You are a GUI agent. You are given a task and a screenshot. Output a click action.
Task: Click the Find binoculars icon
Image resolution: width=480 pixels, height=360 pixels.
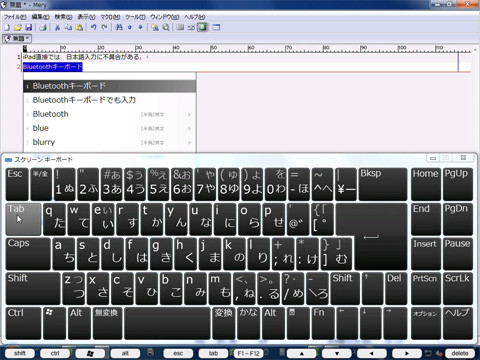tap(119, 27)
